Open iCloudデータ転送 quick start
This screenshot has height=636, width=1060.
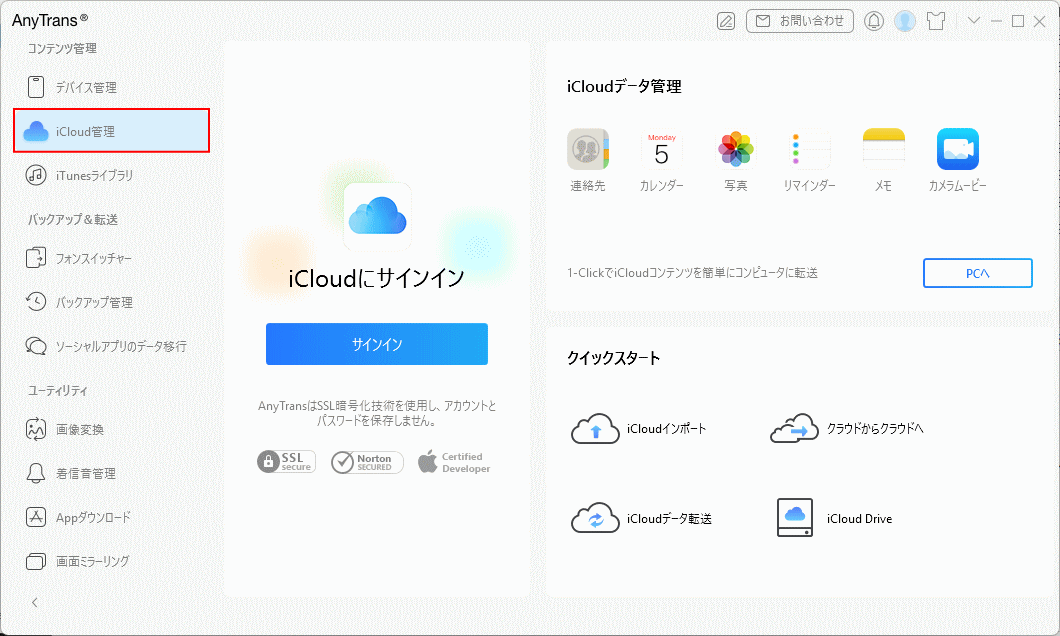point(642,518)
